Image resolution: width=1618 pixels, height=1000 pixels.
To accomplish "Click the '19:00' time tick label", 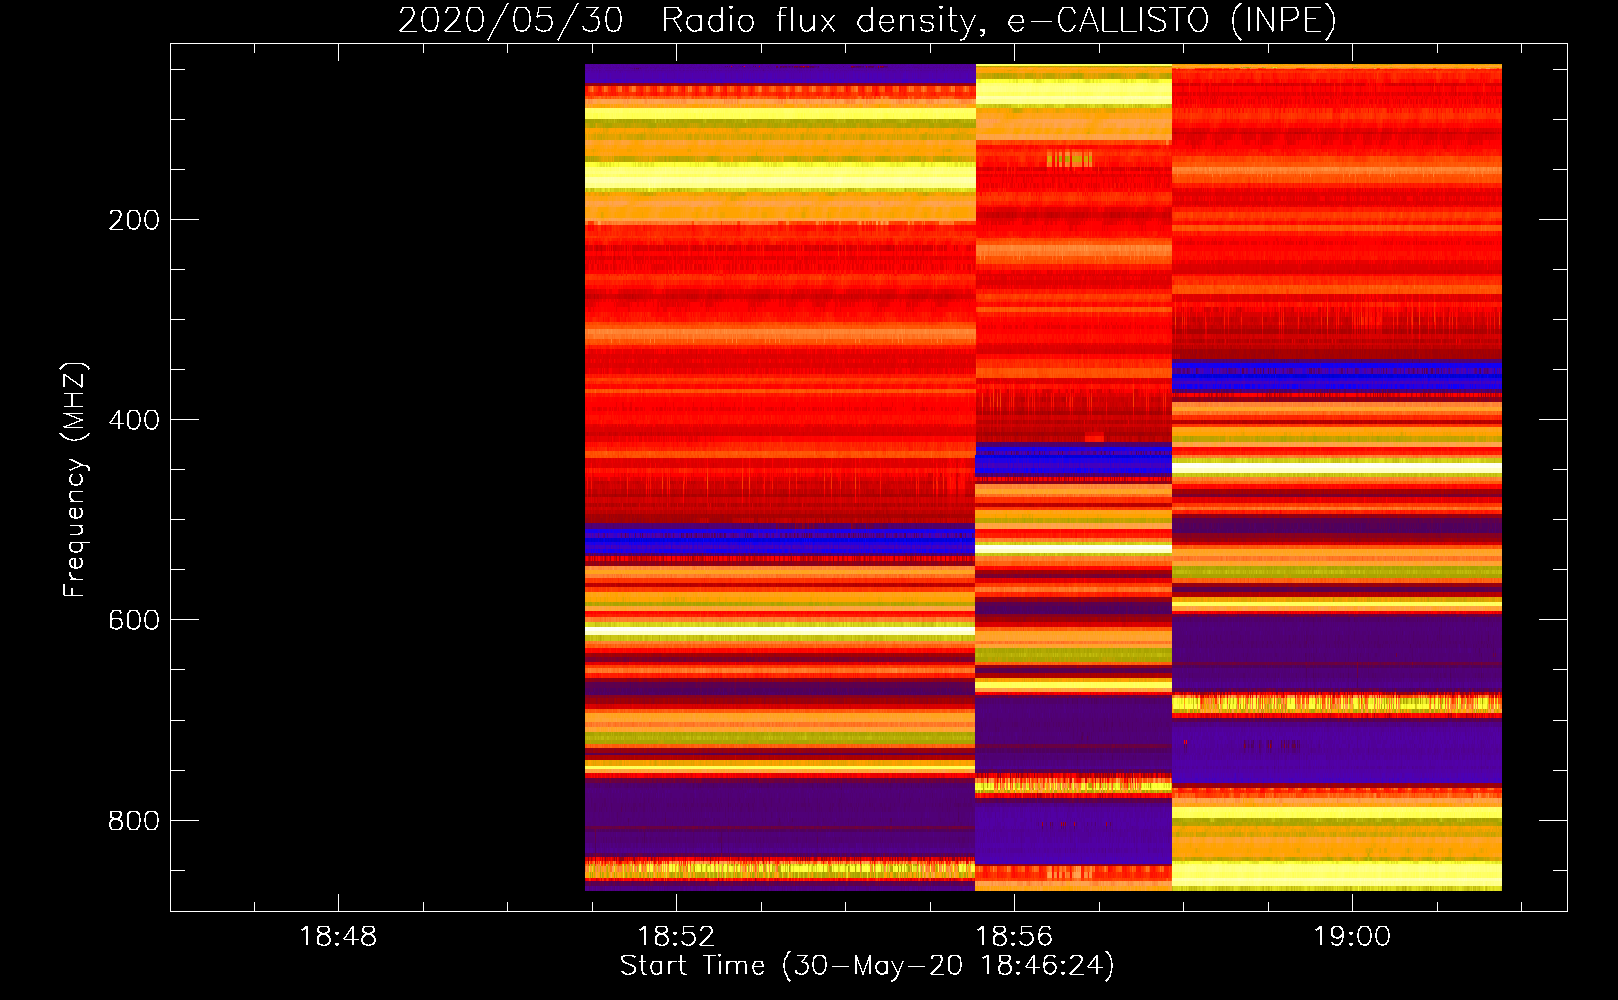I will (x=1352, y=937).
